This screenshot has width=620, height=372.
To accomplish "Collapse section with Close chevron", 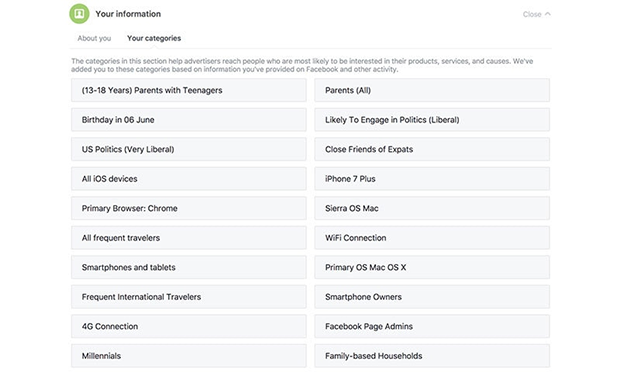I will pos(536,14).
